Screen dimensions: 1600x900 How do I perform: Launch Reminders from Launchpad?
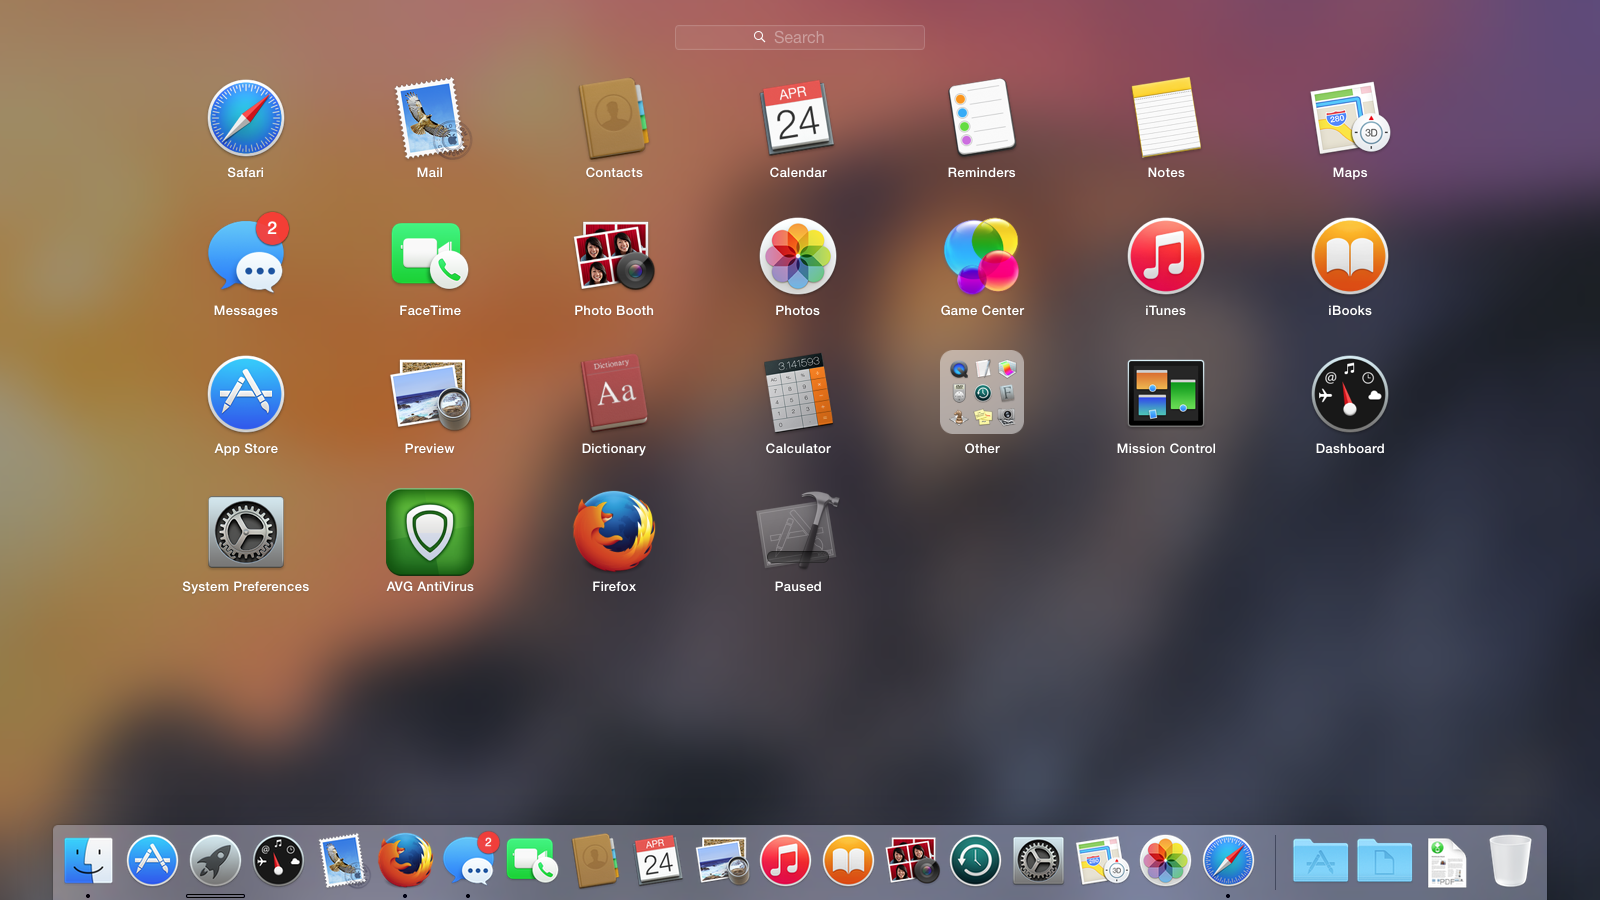coord(982,118)
